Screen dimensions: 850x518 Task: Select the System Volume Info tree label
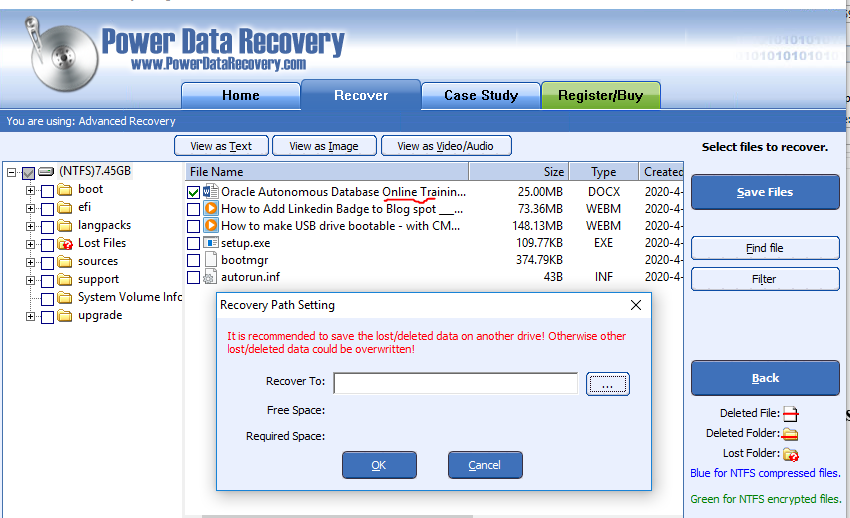(x=130, y=297)
